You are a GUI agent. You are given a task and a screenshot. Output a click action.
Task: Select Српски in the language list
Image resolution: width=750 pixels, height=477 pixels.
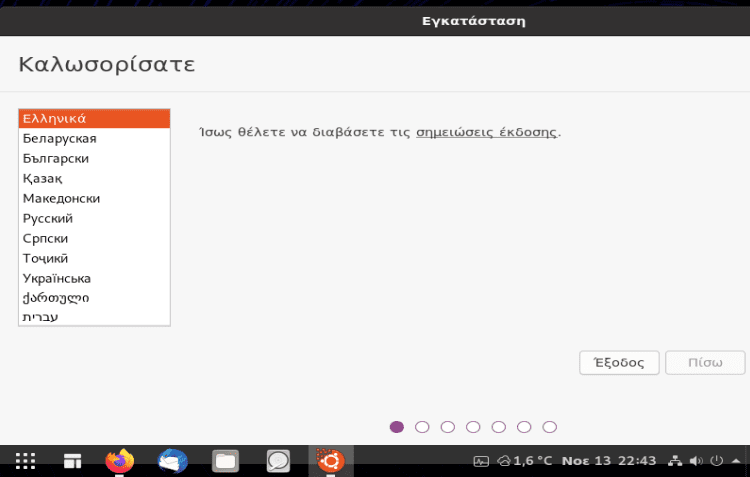tap(94, 238)
